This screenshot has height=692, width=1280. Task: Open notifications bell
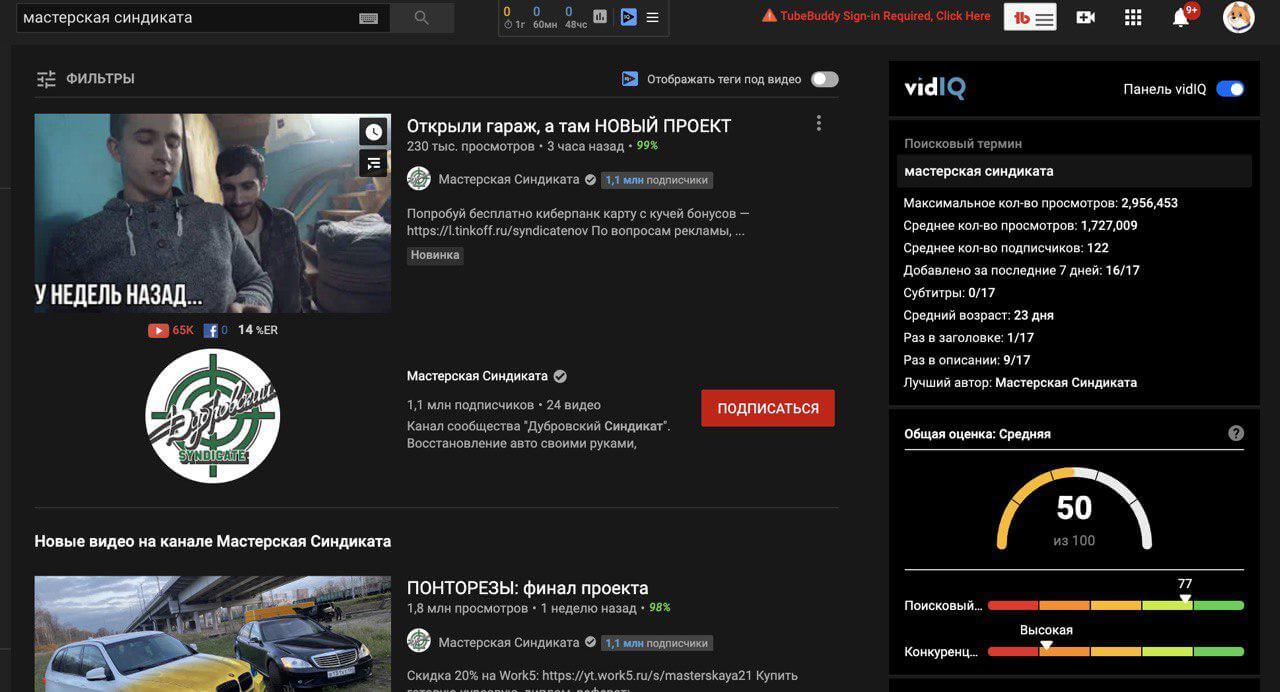point(1181,17)
